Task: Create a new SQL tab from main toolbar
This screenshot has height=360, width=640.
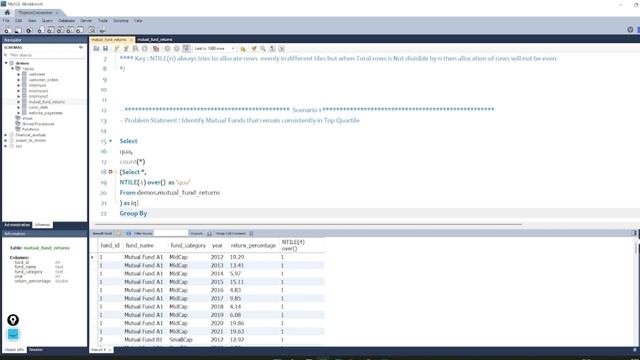Action: click(x=7, y=30)
